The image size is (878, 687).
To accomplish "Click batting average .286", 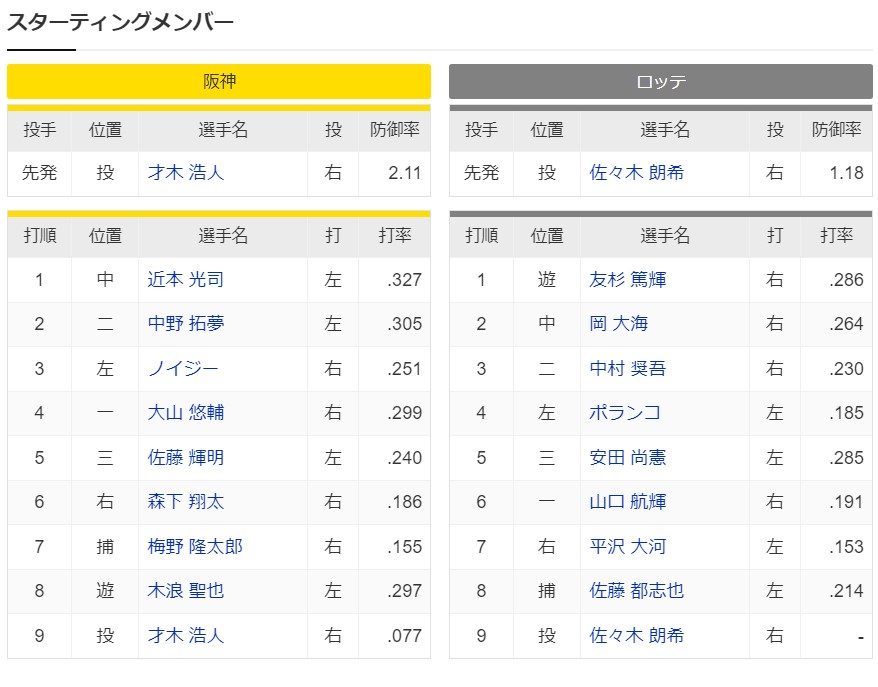I will point(846,279).
